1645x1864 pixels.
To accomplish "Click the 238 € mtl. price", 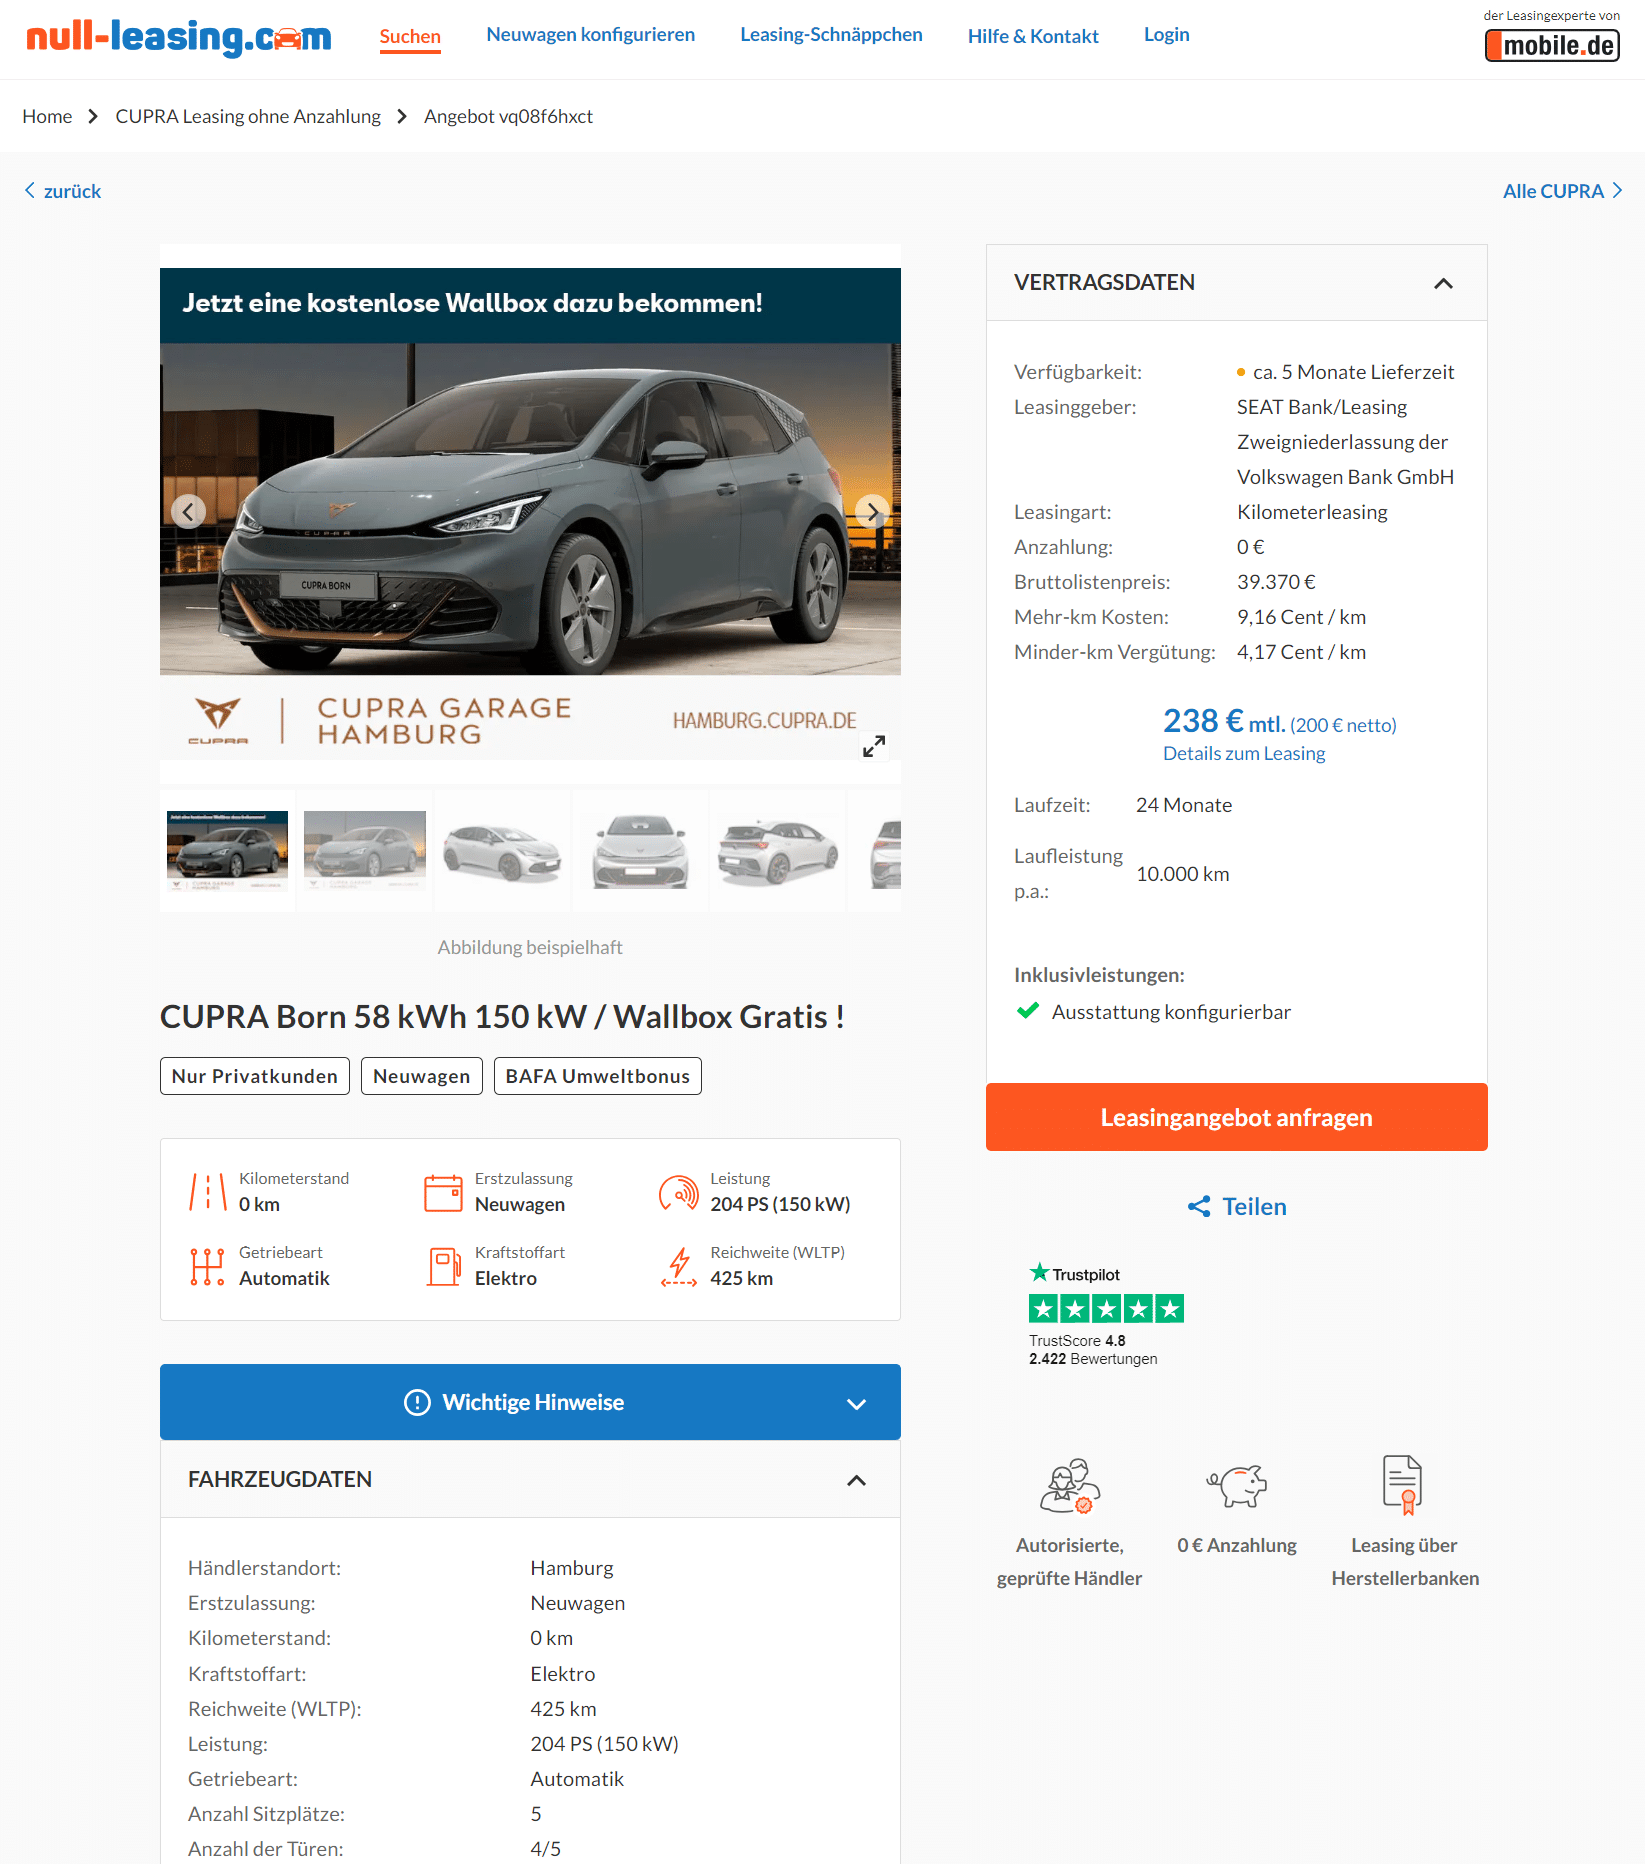I will coord(1223,721).
